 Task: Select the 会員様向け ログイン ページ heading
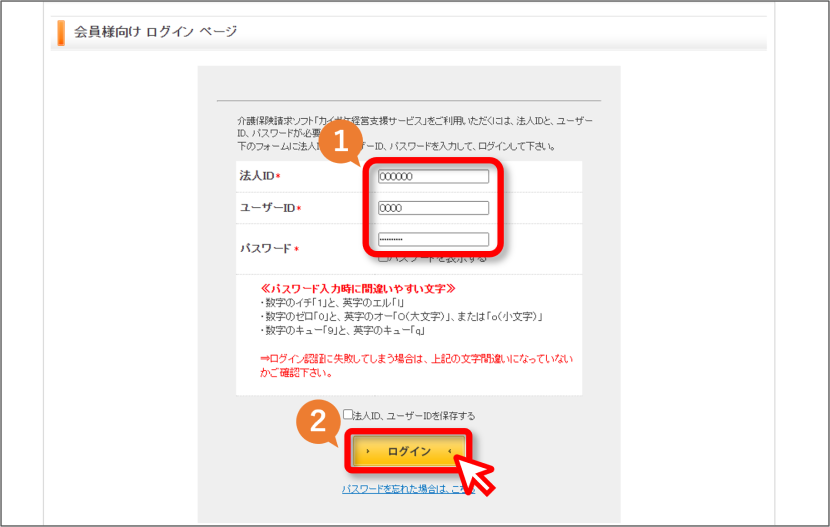tap(155, 32)
